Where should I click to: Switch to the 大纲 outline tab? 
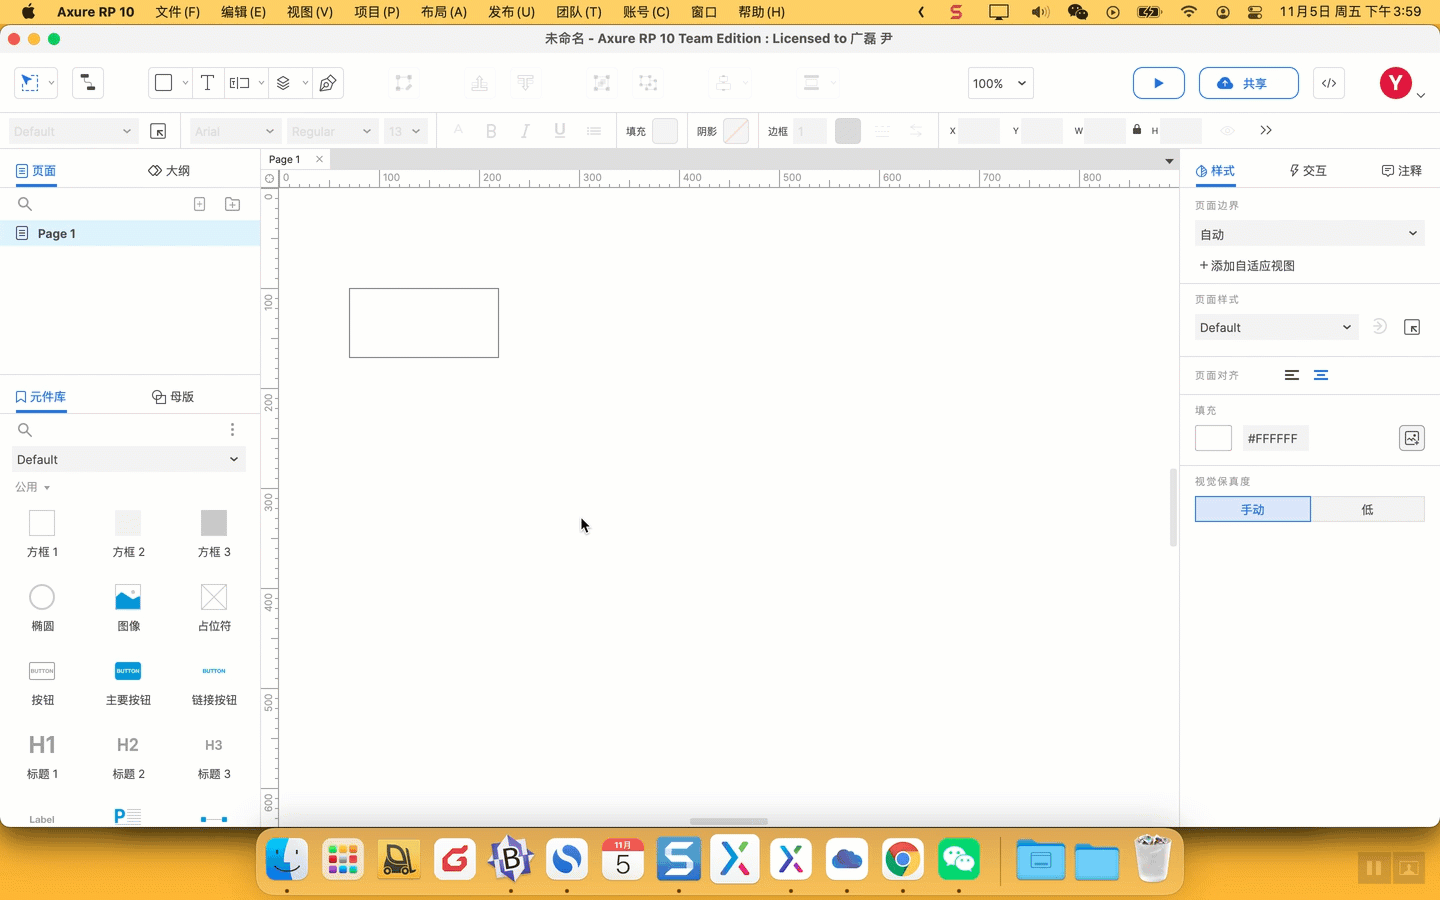click(x=169, y=171)
